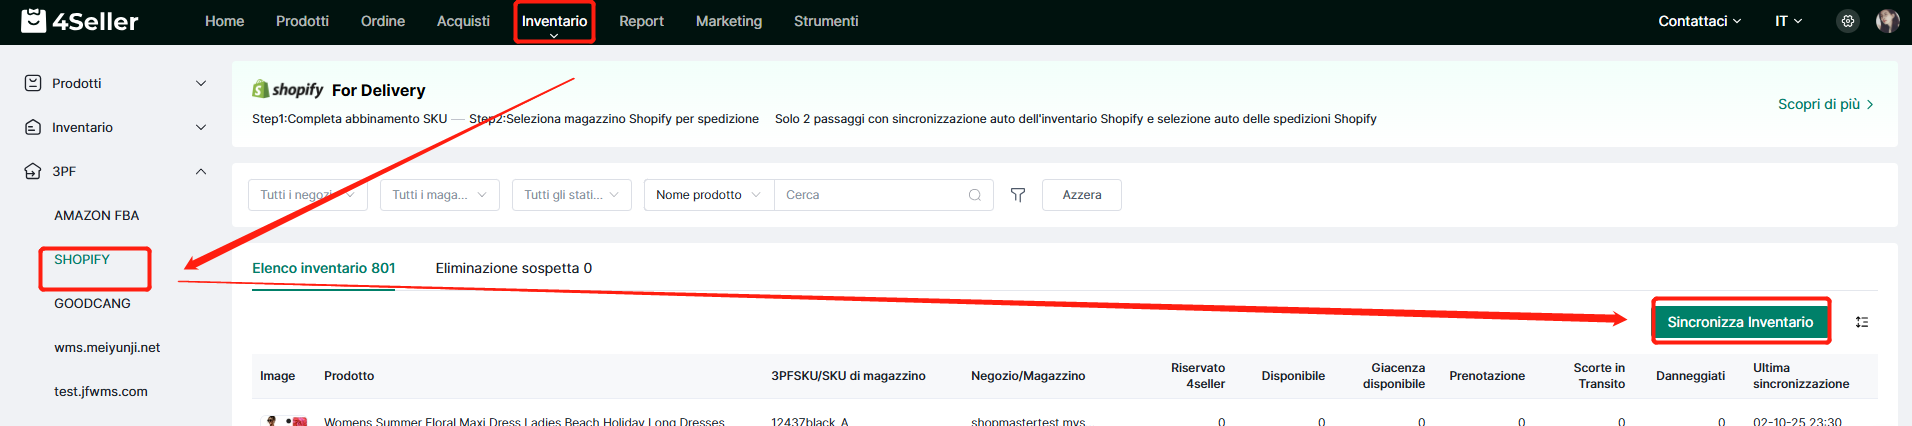Click the Prenotazione column header
Screen dimensions: 1912x426
pos(1487,376)
